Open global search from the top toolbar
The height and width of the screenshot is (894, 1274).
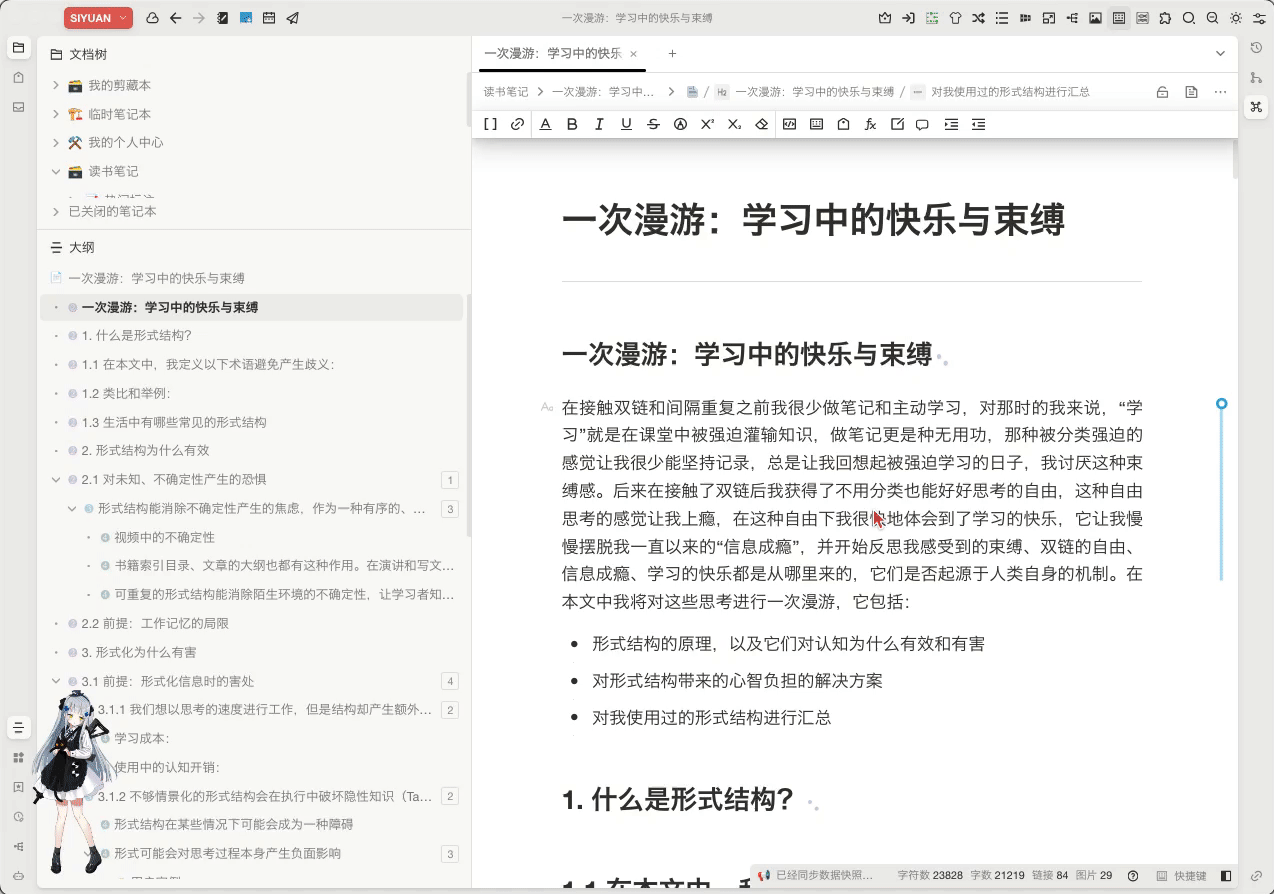click(x=1189, y=17)
